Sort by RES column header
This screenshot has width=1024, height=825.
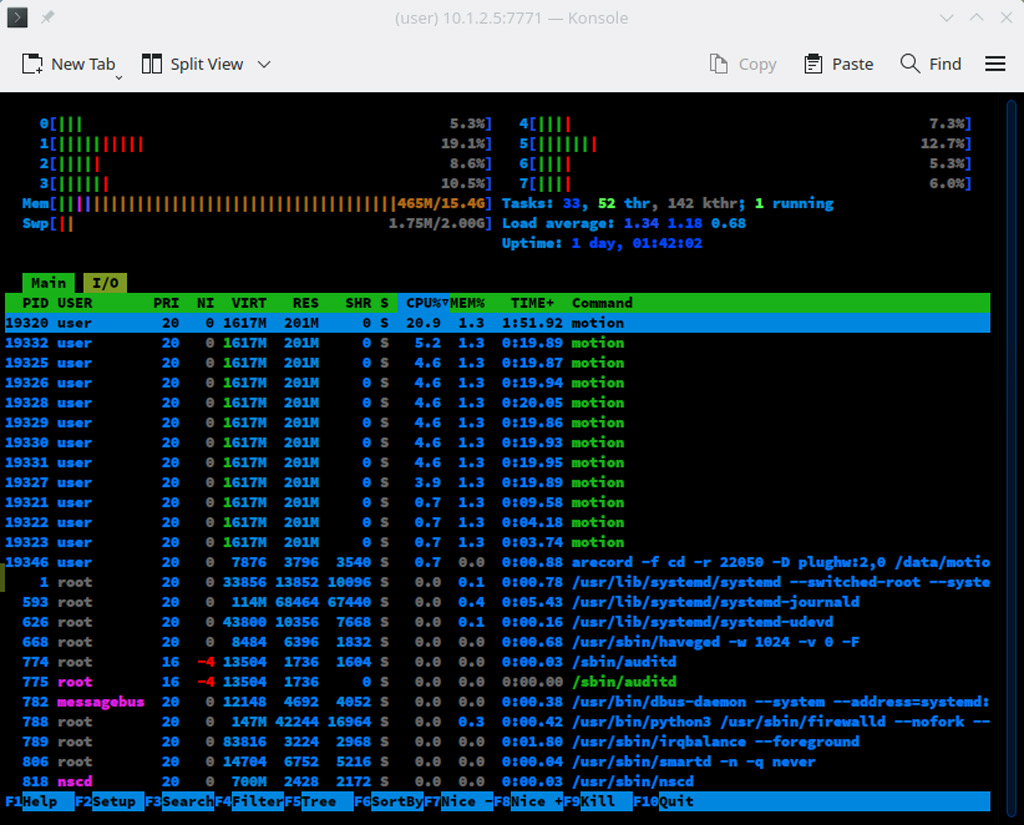coord(306,303)
